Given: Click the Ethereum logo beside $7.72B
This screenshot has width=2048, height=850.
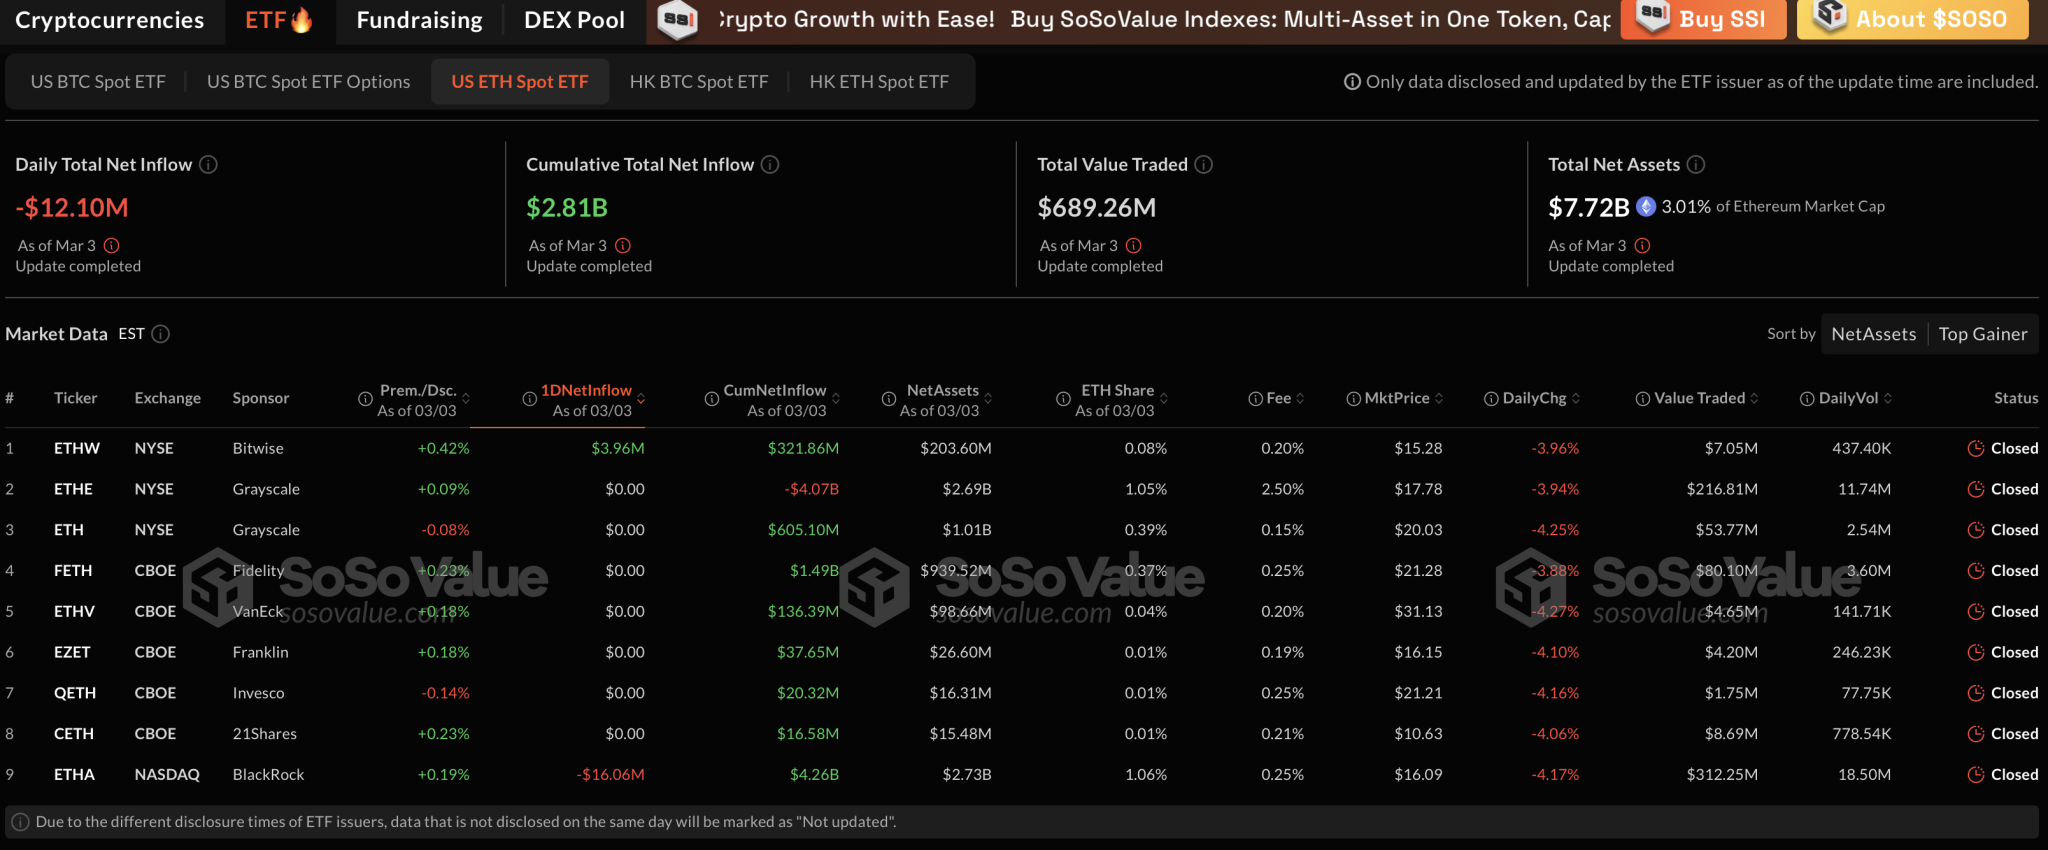Looking at the screenshot, I should 1646,207.
